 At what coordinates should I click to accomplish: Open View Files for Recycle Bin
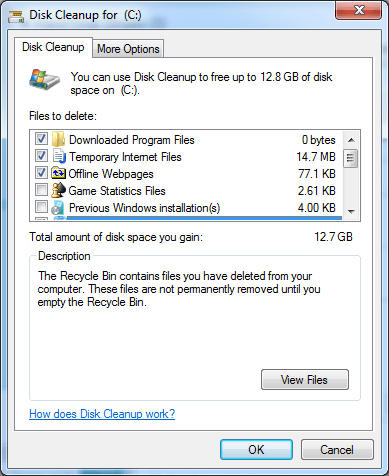coord(305,379)
